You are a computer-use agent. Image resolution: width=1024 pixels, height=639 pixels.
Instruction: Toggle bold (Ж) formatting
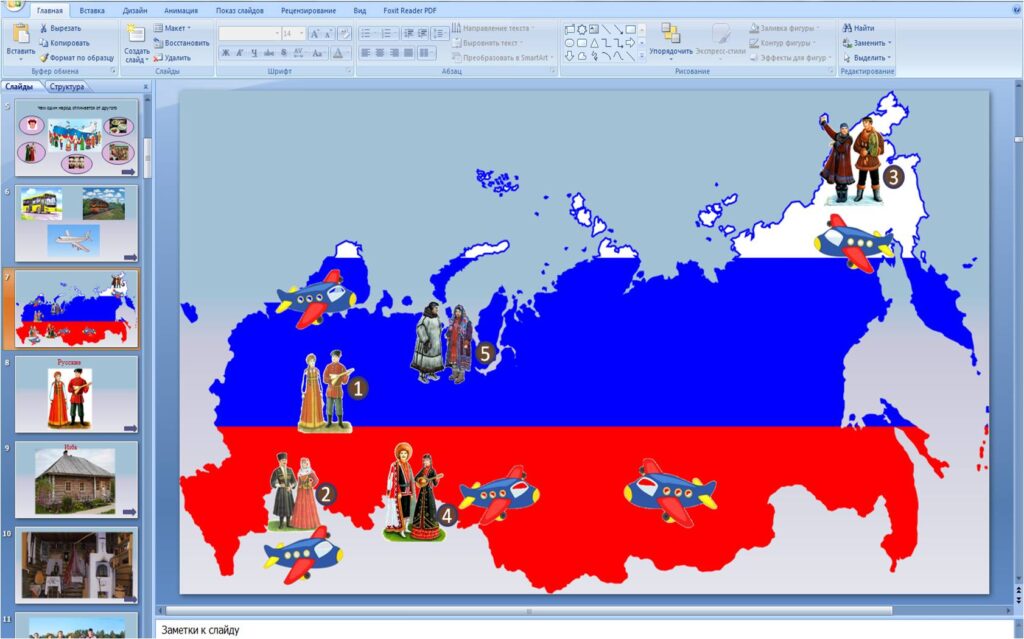pyautogui.click(x=226, y=53)
